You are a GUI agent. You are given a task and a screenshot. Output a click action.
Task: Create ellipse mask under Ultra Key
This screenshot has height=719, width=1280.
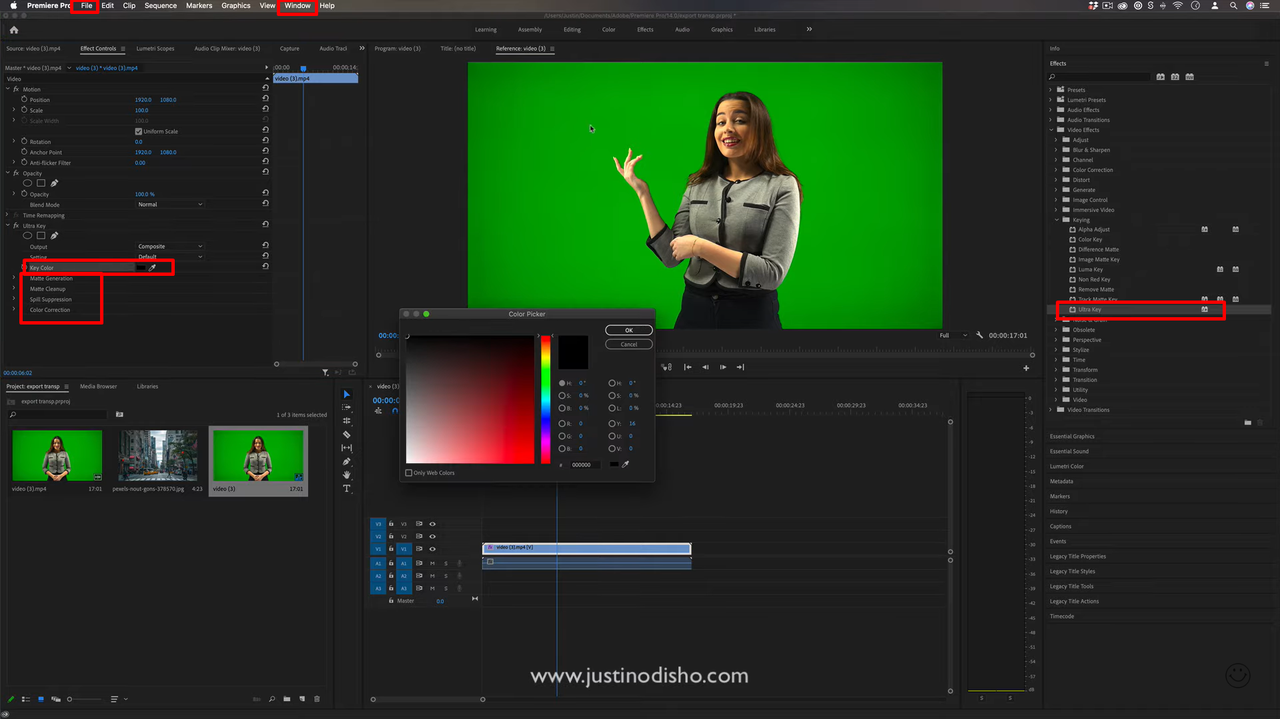click(x=28, y=236)
